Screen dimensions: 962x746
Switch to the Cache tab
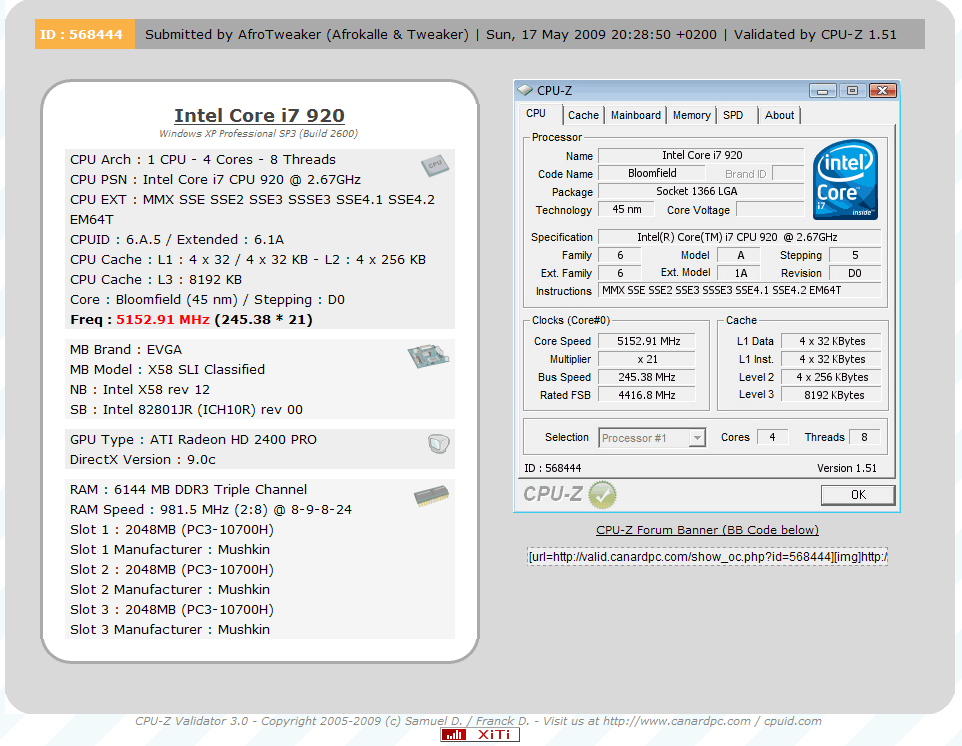click(583, 115)
